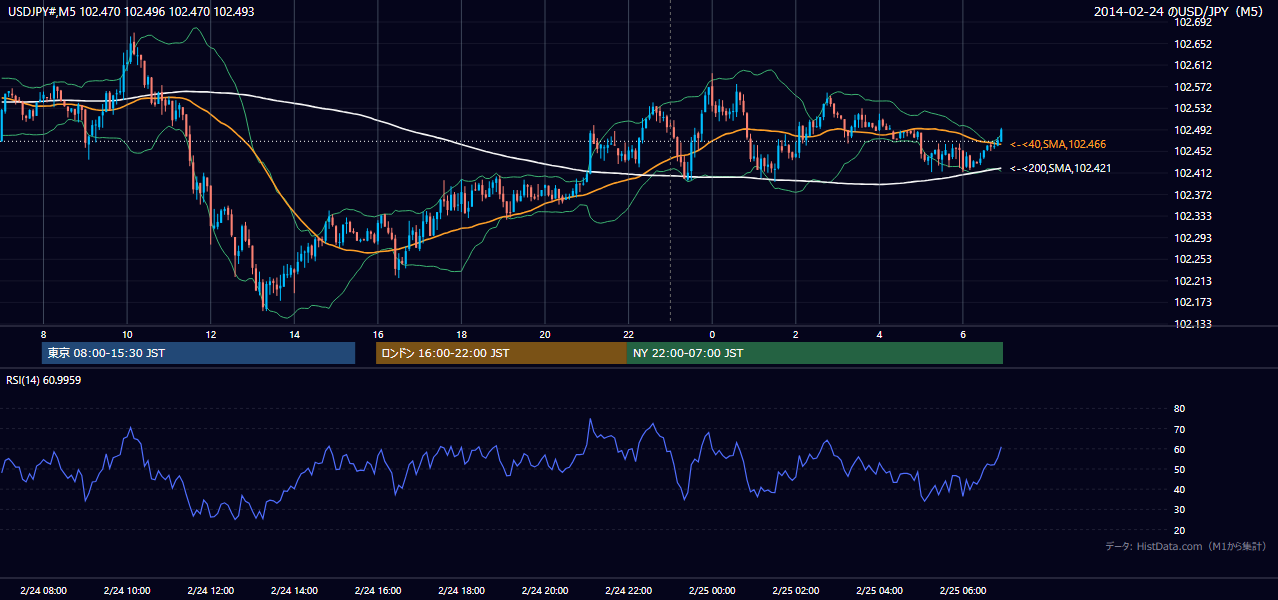1278x600 pixels.
Task: Click the 2014-02-24 のUSD/JPY (M5) heading
Action: (x=1180, y=11)
